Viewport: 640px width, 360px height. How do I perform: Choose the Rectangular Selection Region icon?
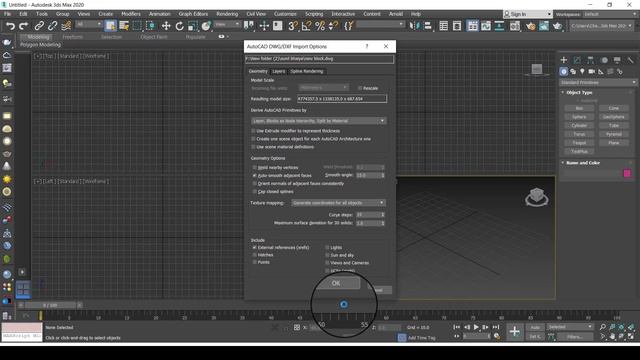137,26
